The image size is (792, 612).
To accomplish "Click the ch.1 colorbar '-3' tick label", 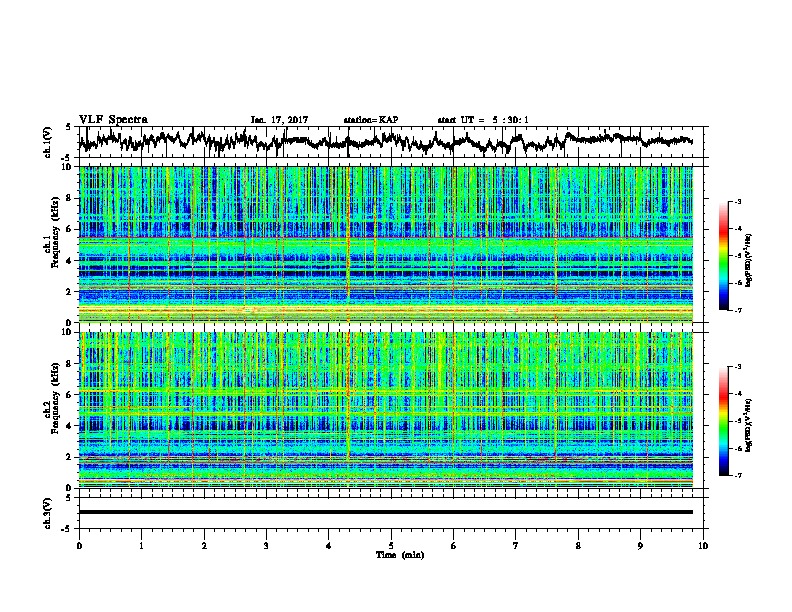I will point(738,201).
